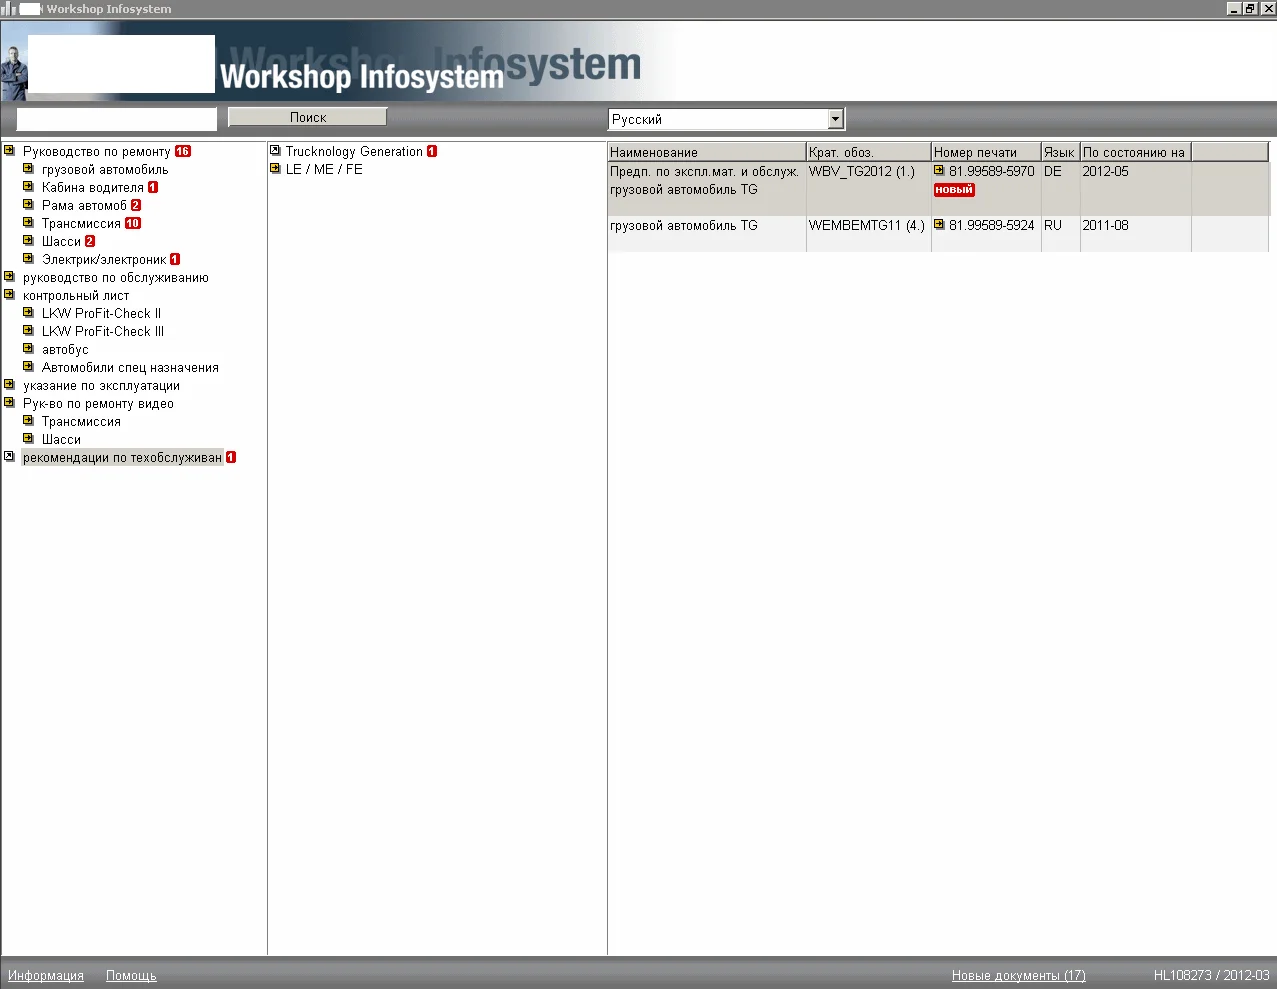
Task: Select LKW ProFit-Check II item
Action: click(101, 314)
